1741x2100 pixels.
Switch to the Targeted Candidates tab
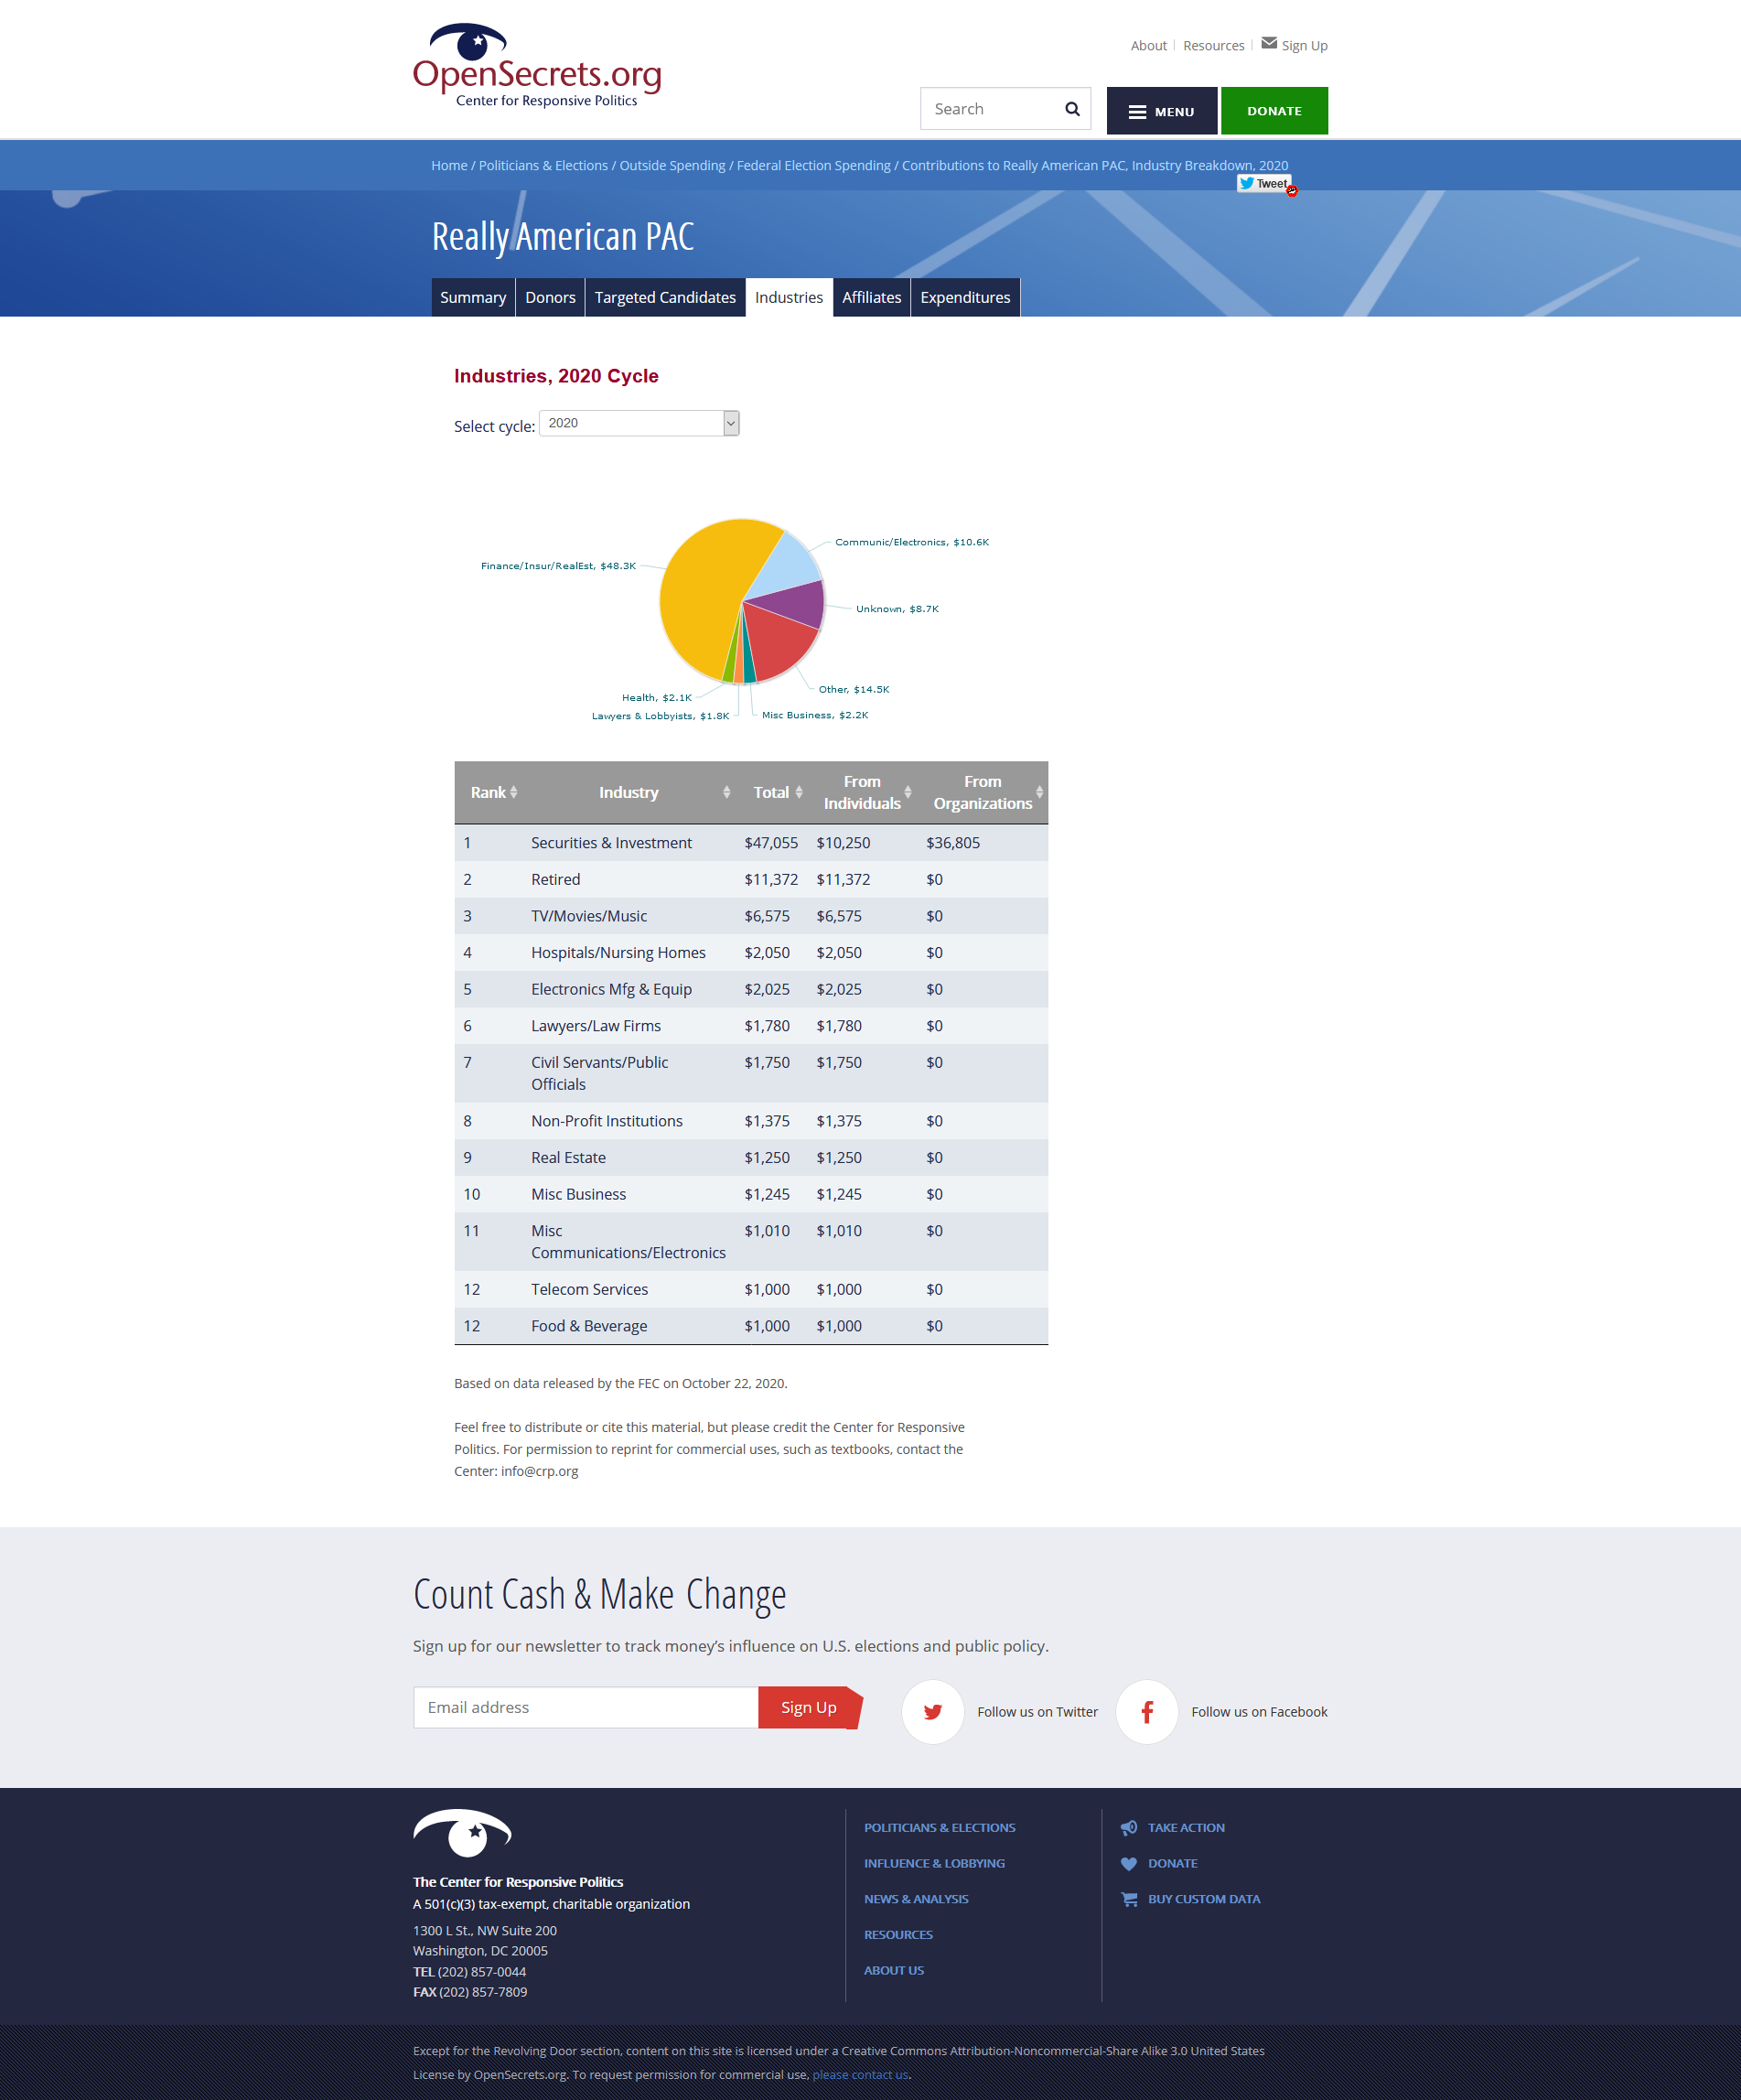click(x=665, y=297)
